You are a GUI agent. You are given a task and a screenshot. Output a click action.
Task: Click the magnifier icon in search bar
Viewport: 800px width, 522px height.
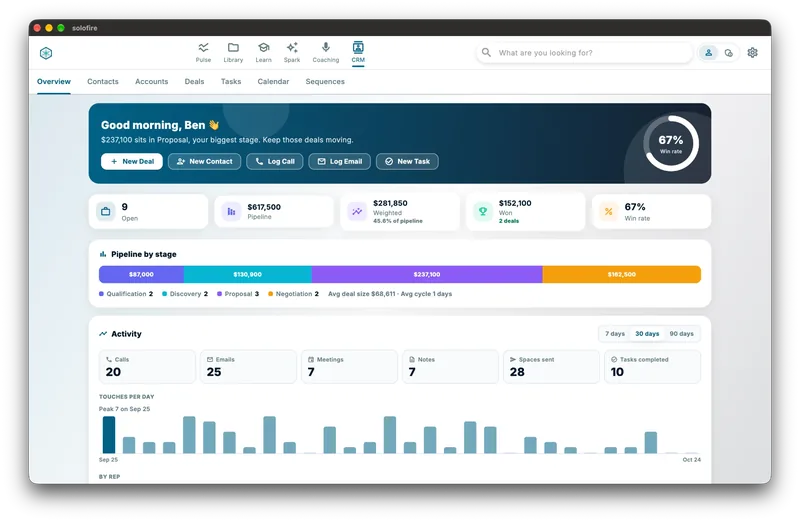[x=486, y=53]
